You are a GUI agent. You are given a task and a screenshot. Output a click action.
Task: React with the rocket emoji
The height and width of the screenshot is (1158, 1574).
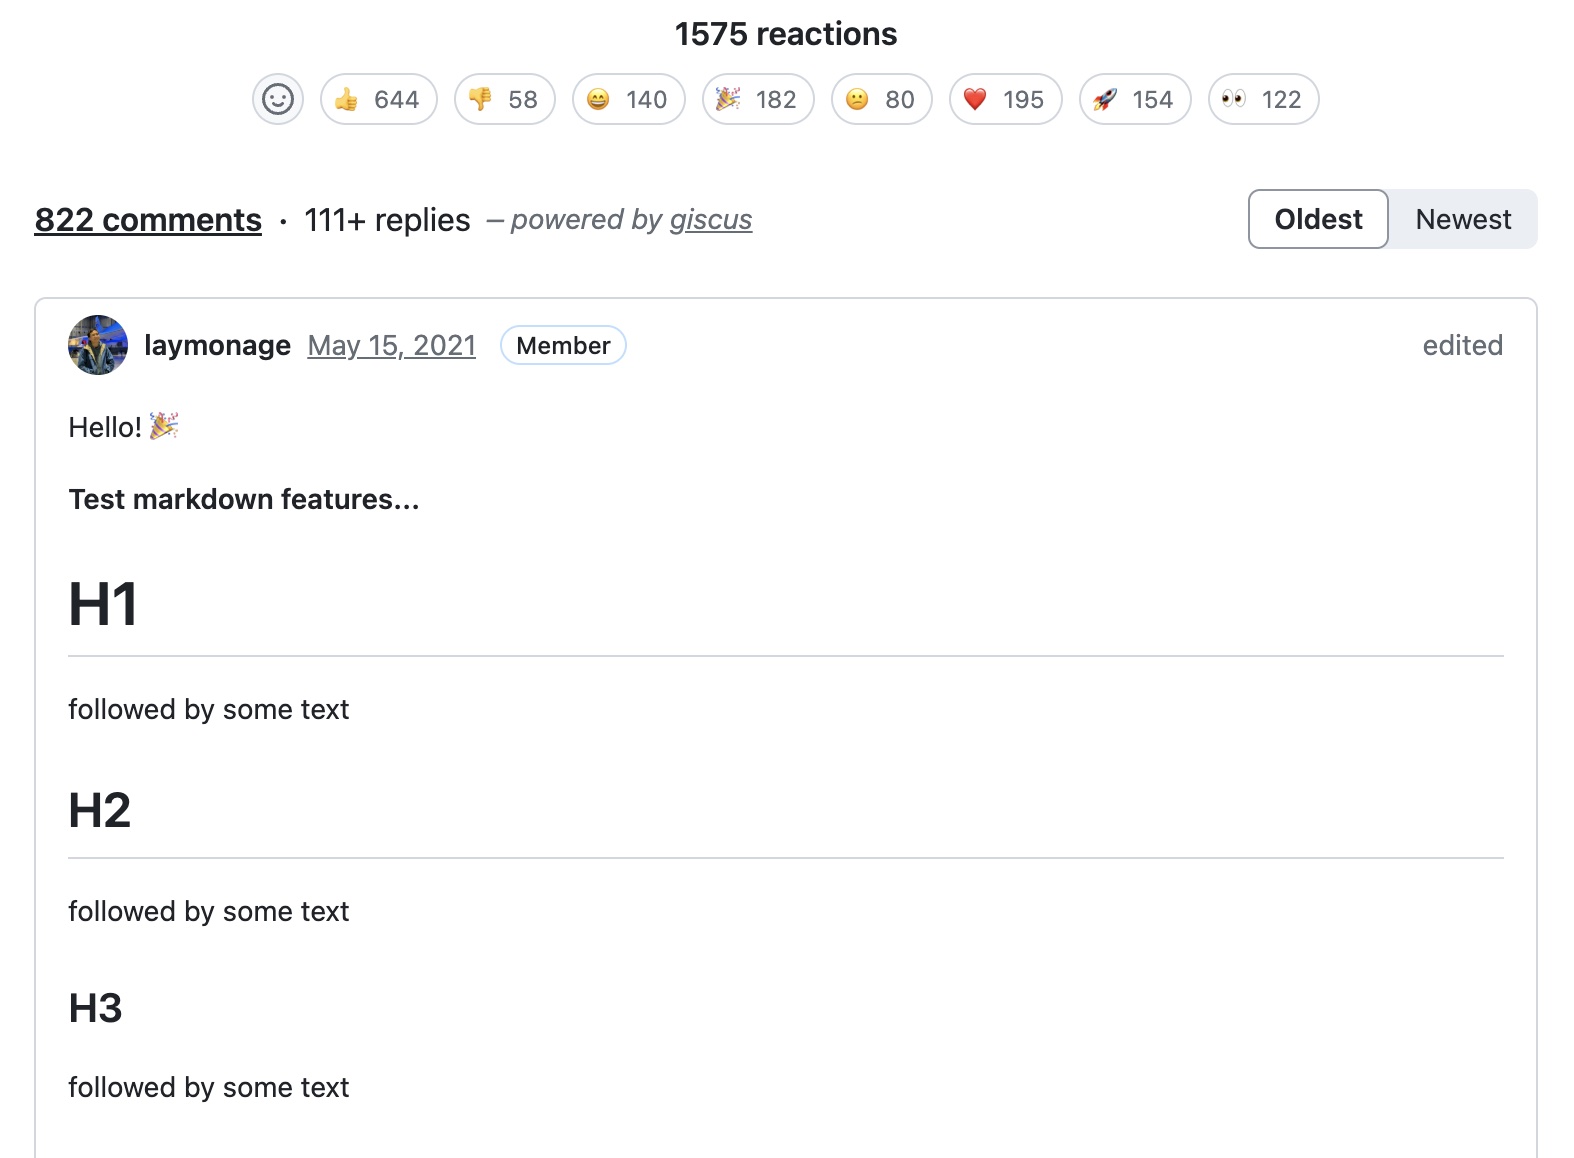coord(1134,99)
